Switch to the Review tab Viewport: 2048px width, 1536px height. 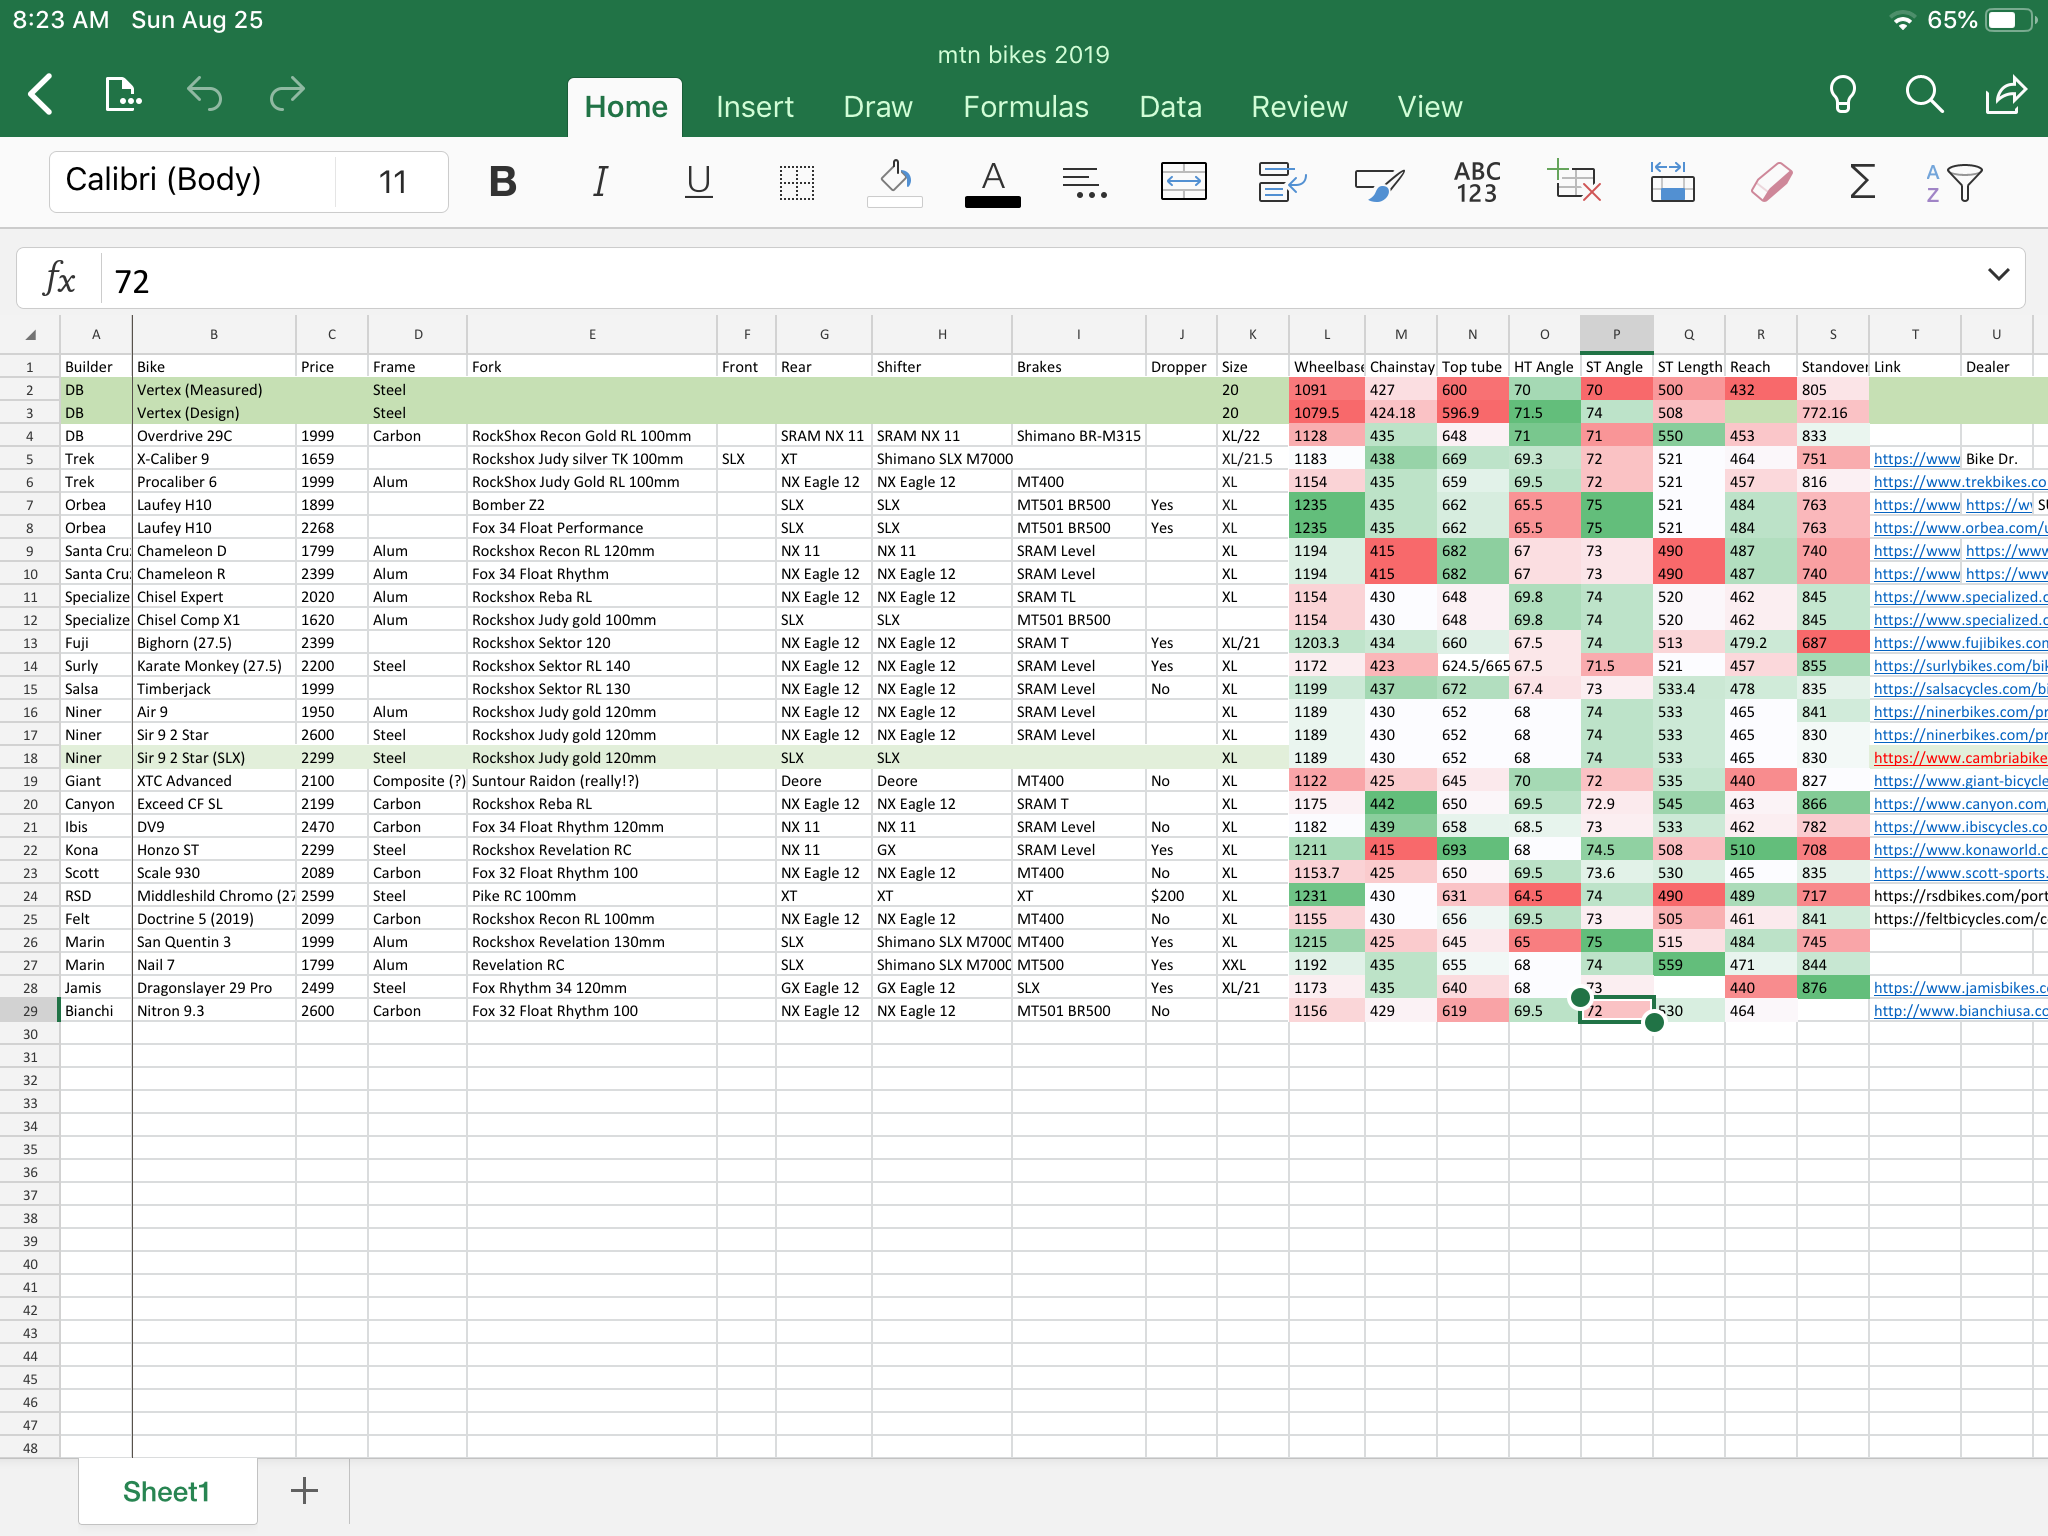pos(1299,107)
